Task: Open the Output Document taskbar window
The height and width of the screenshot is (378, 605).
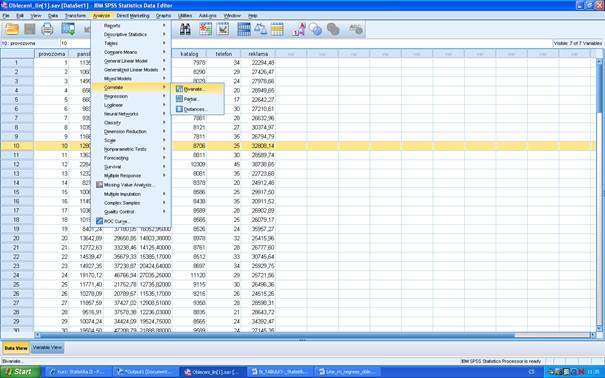Action: 145,372
